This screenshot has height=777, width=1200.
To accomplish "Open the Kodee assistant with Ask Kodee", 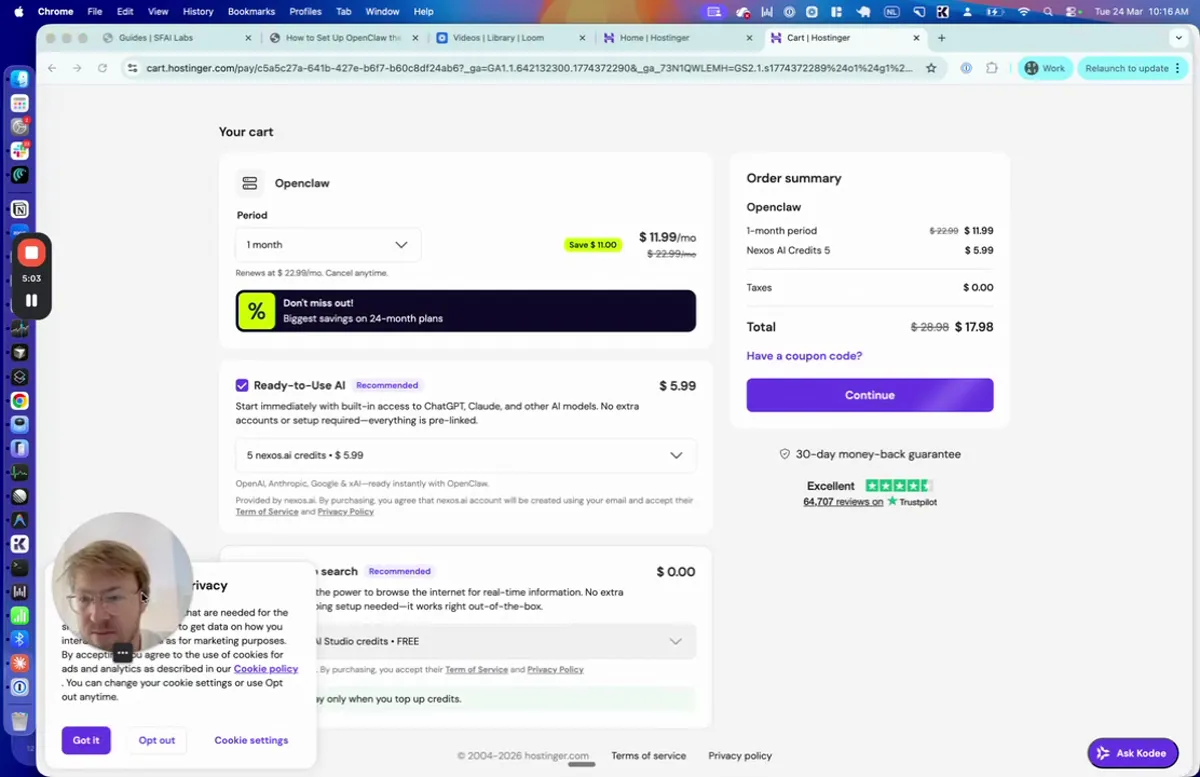I will (1133, 753).
